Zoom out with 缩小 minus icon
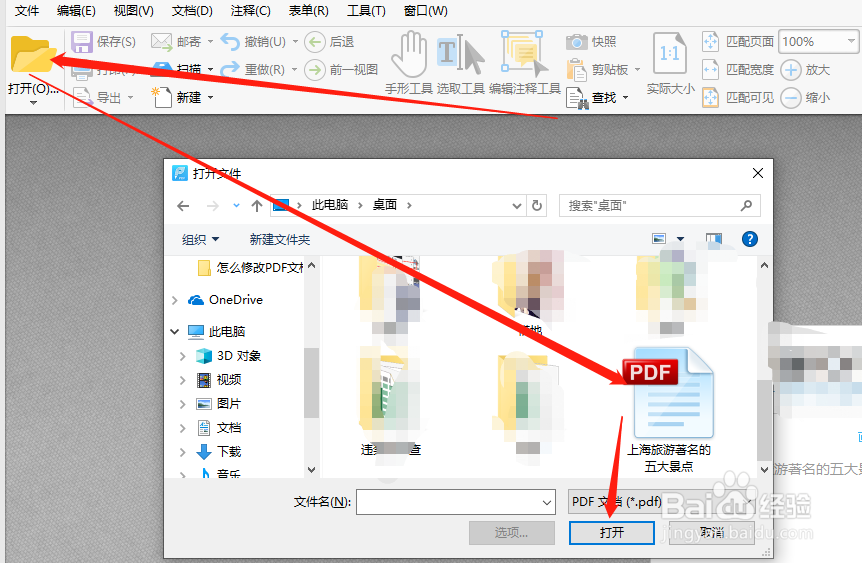Screen dimensions: 862x563 791,98
